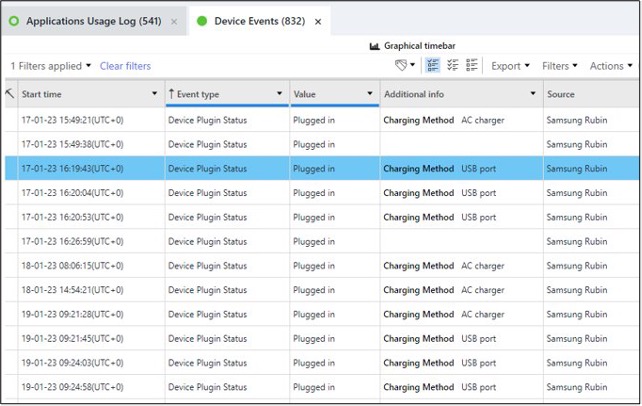The image size is (642, 406).
Task: Expand the Filters dropdown menu
Action: pos(559,66)
